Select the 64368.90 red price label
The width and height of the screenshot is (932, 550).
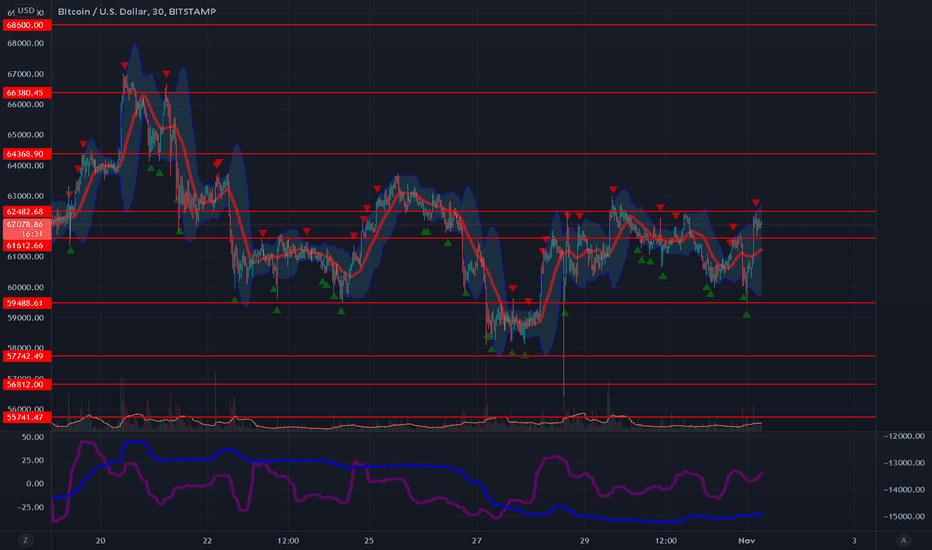click(x=27, y=154)
